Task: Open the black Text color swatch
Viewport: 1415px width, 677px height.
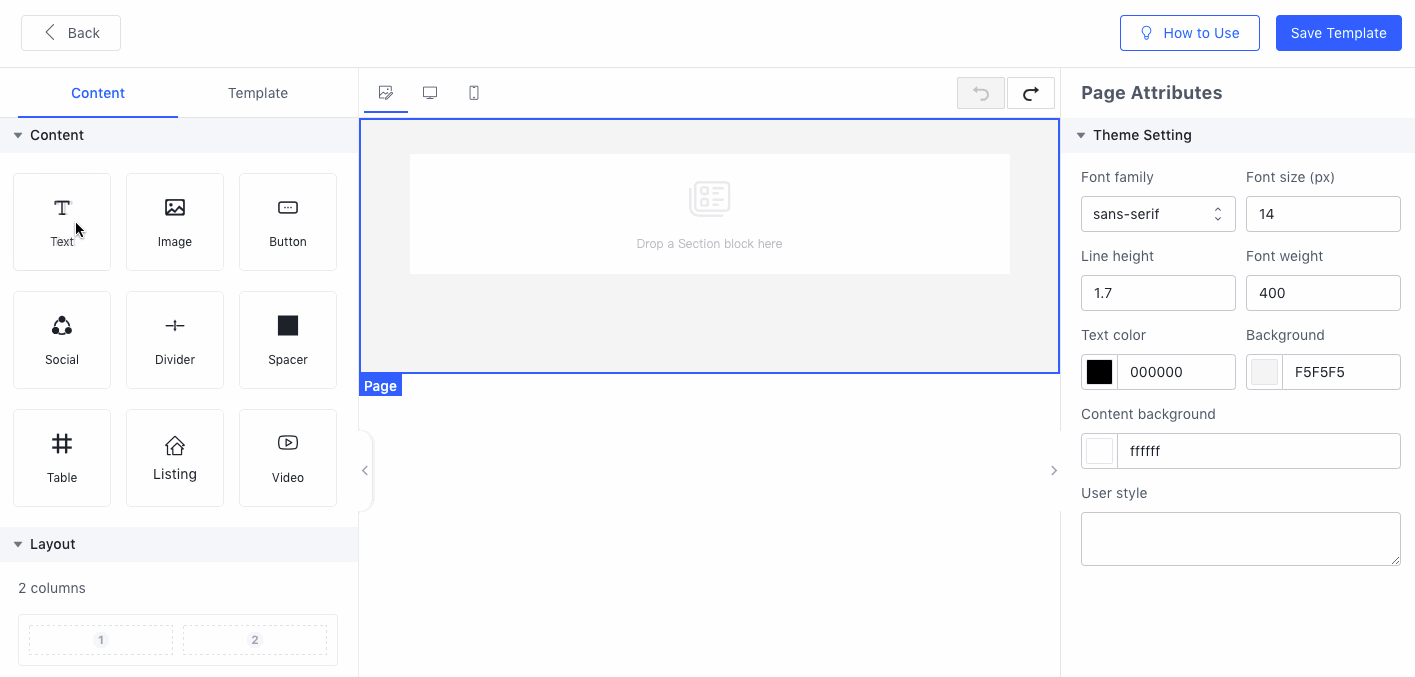Action: pyautogui.click(x=1100, y=372)
